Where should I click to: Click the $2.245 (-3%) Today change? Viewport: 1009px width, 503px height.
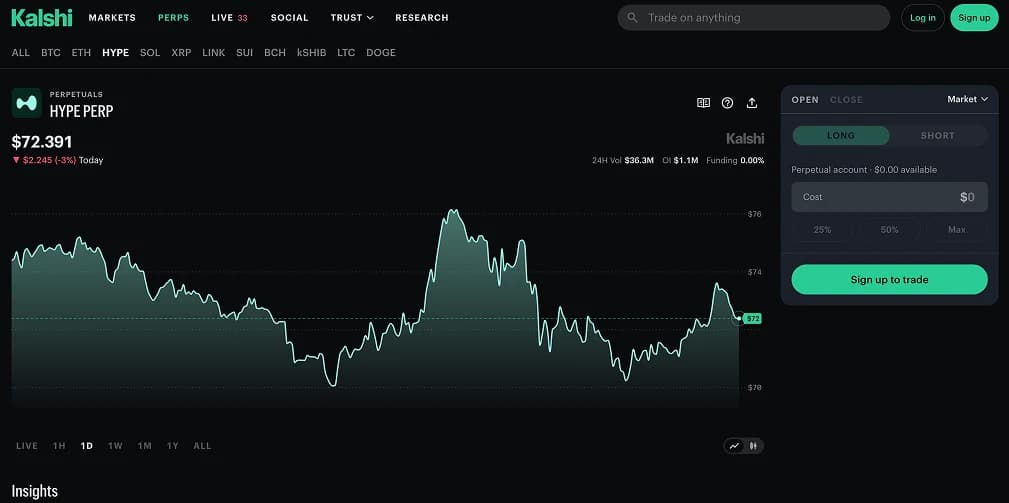click(58, 160)
